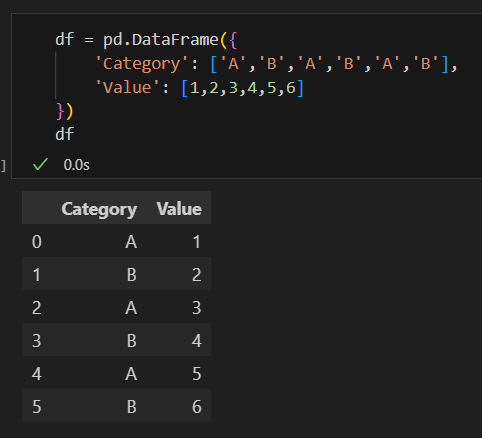Screen dimensions: 482x438
Task: Click Category cell A in row 0
Action: coord(131,242)
